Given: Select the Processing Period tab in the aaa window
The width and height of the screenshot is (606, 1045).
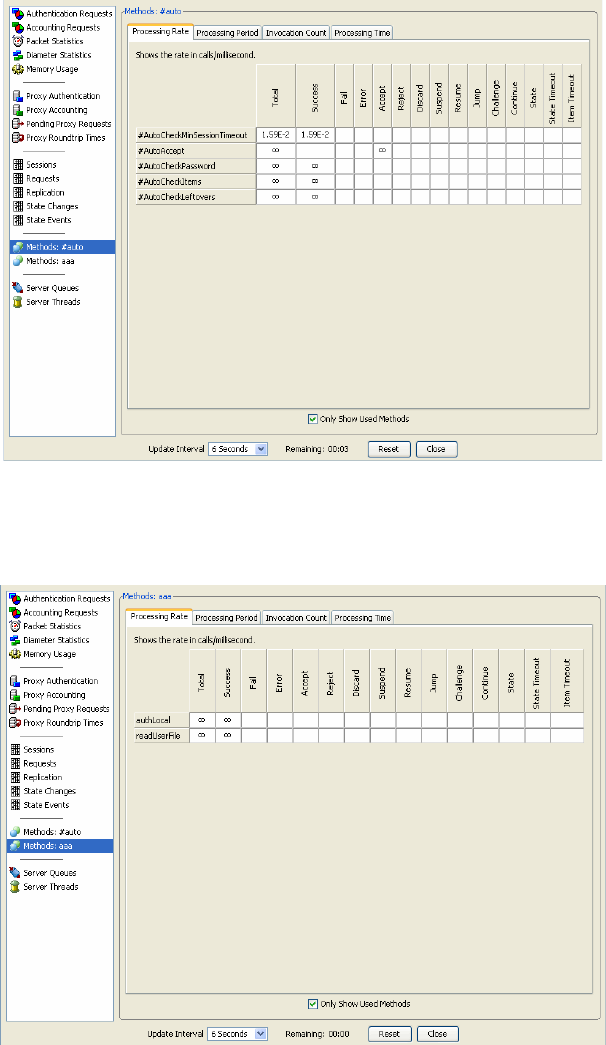Looking at the screenshot, I should coord(227,618).
